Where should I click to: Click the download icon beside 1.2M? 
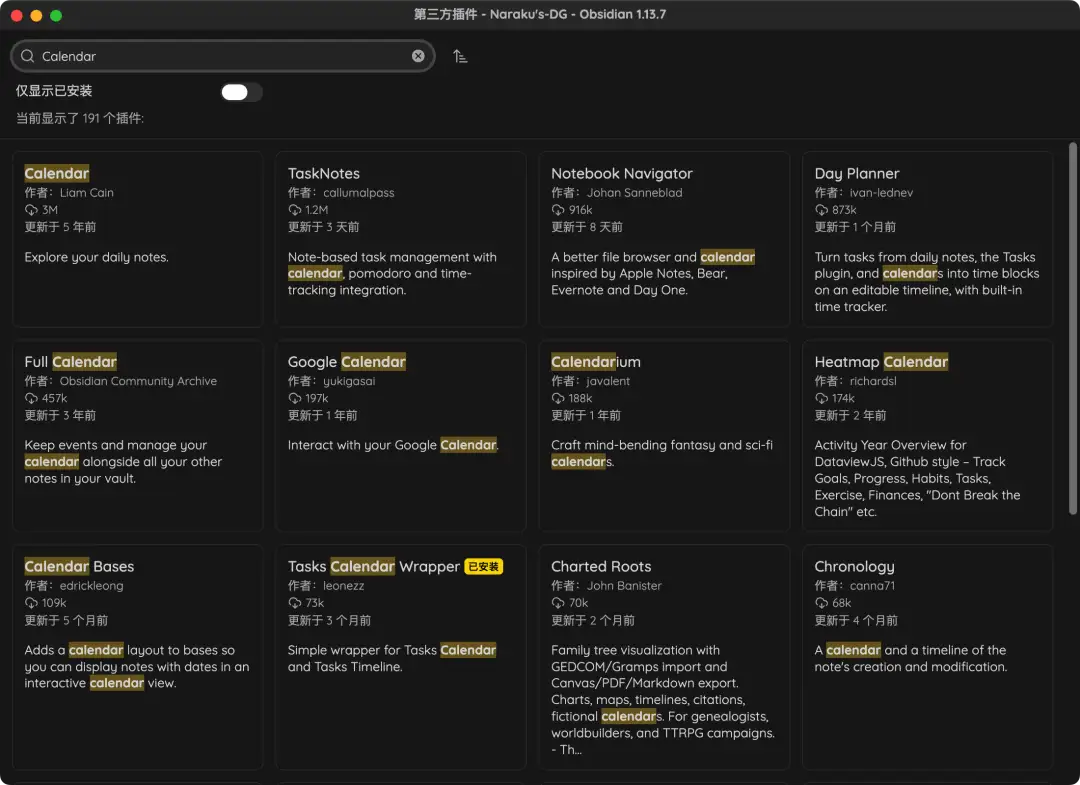click(x=295, y=210)
